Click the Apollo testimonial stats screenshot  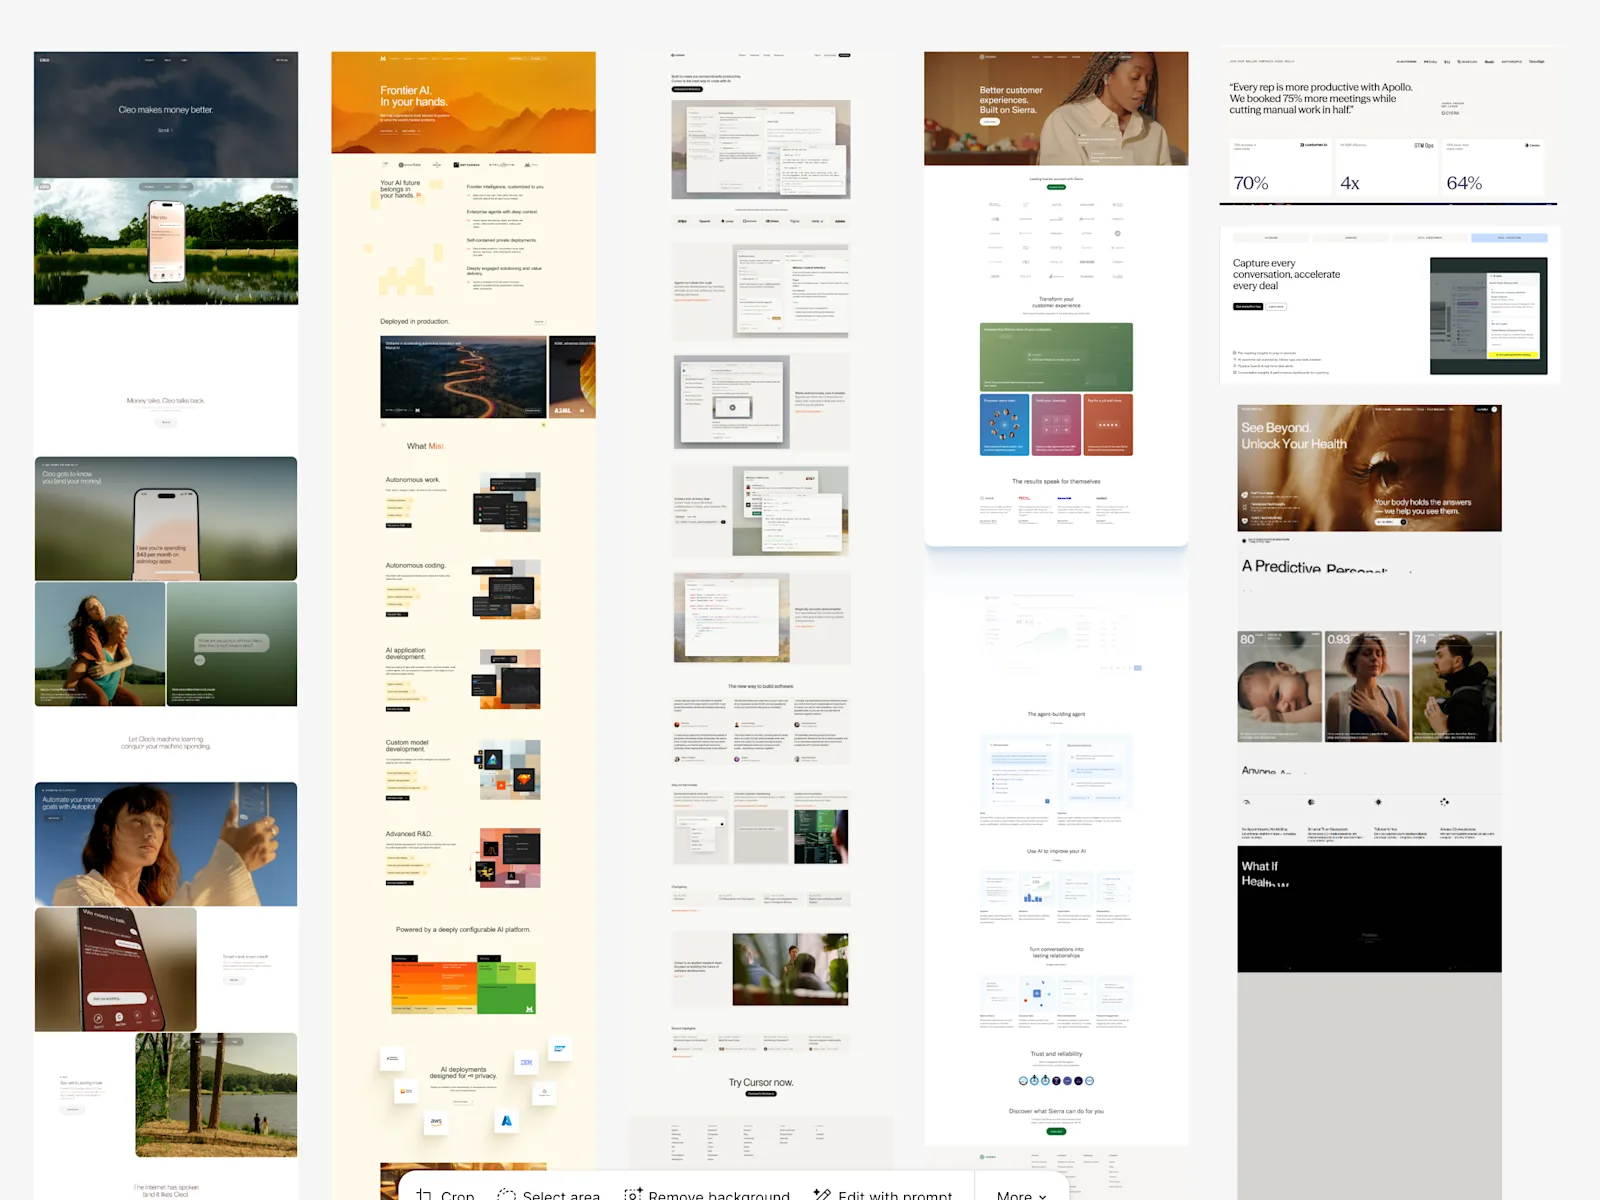click(x=1388, y=128)
